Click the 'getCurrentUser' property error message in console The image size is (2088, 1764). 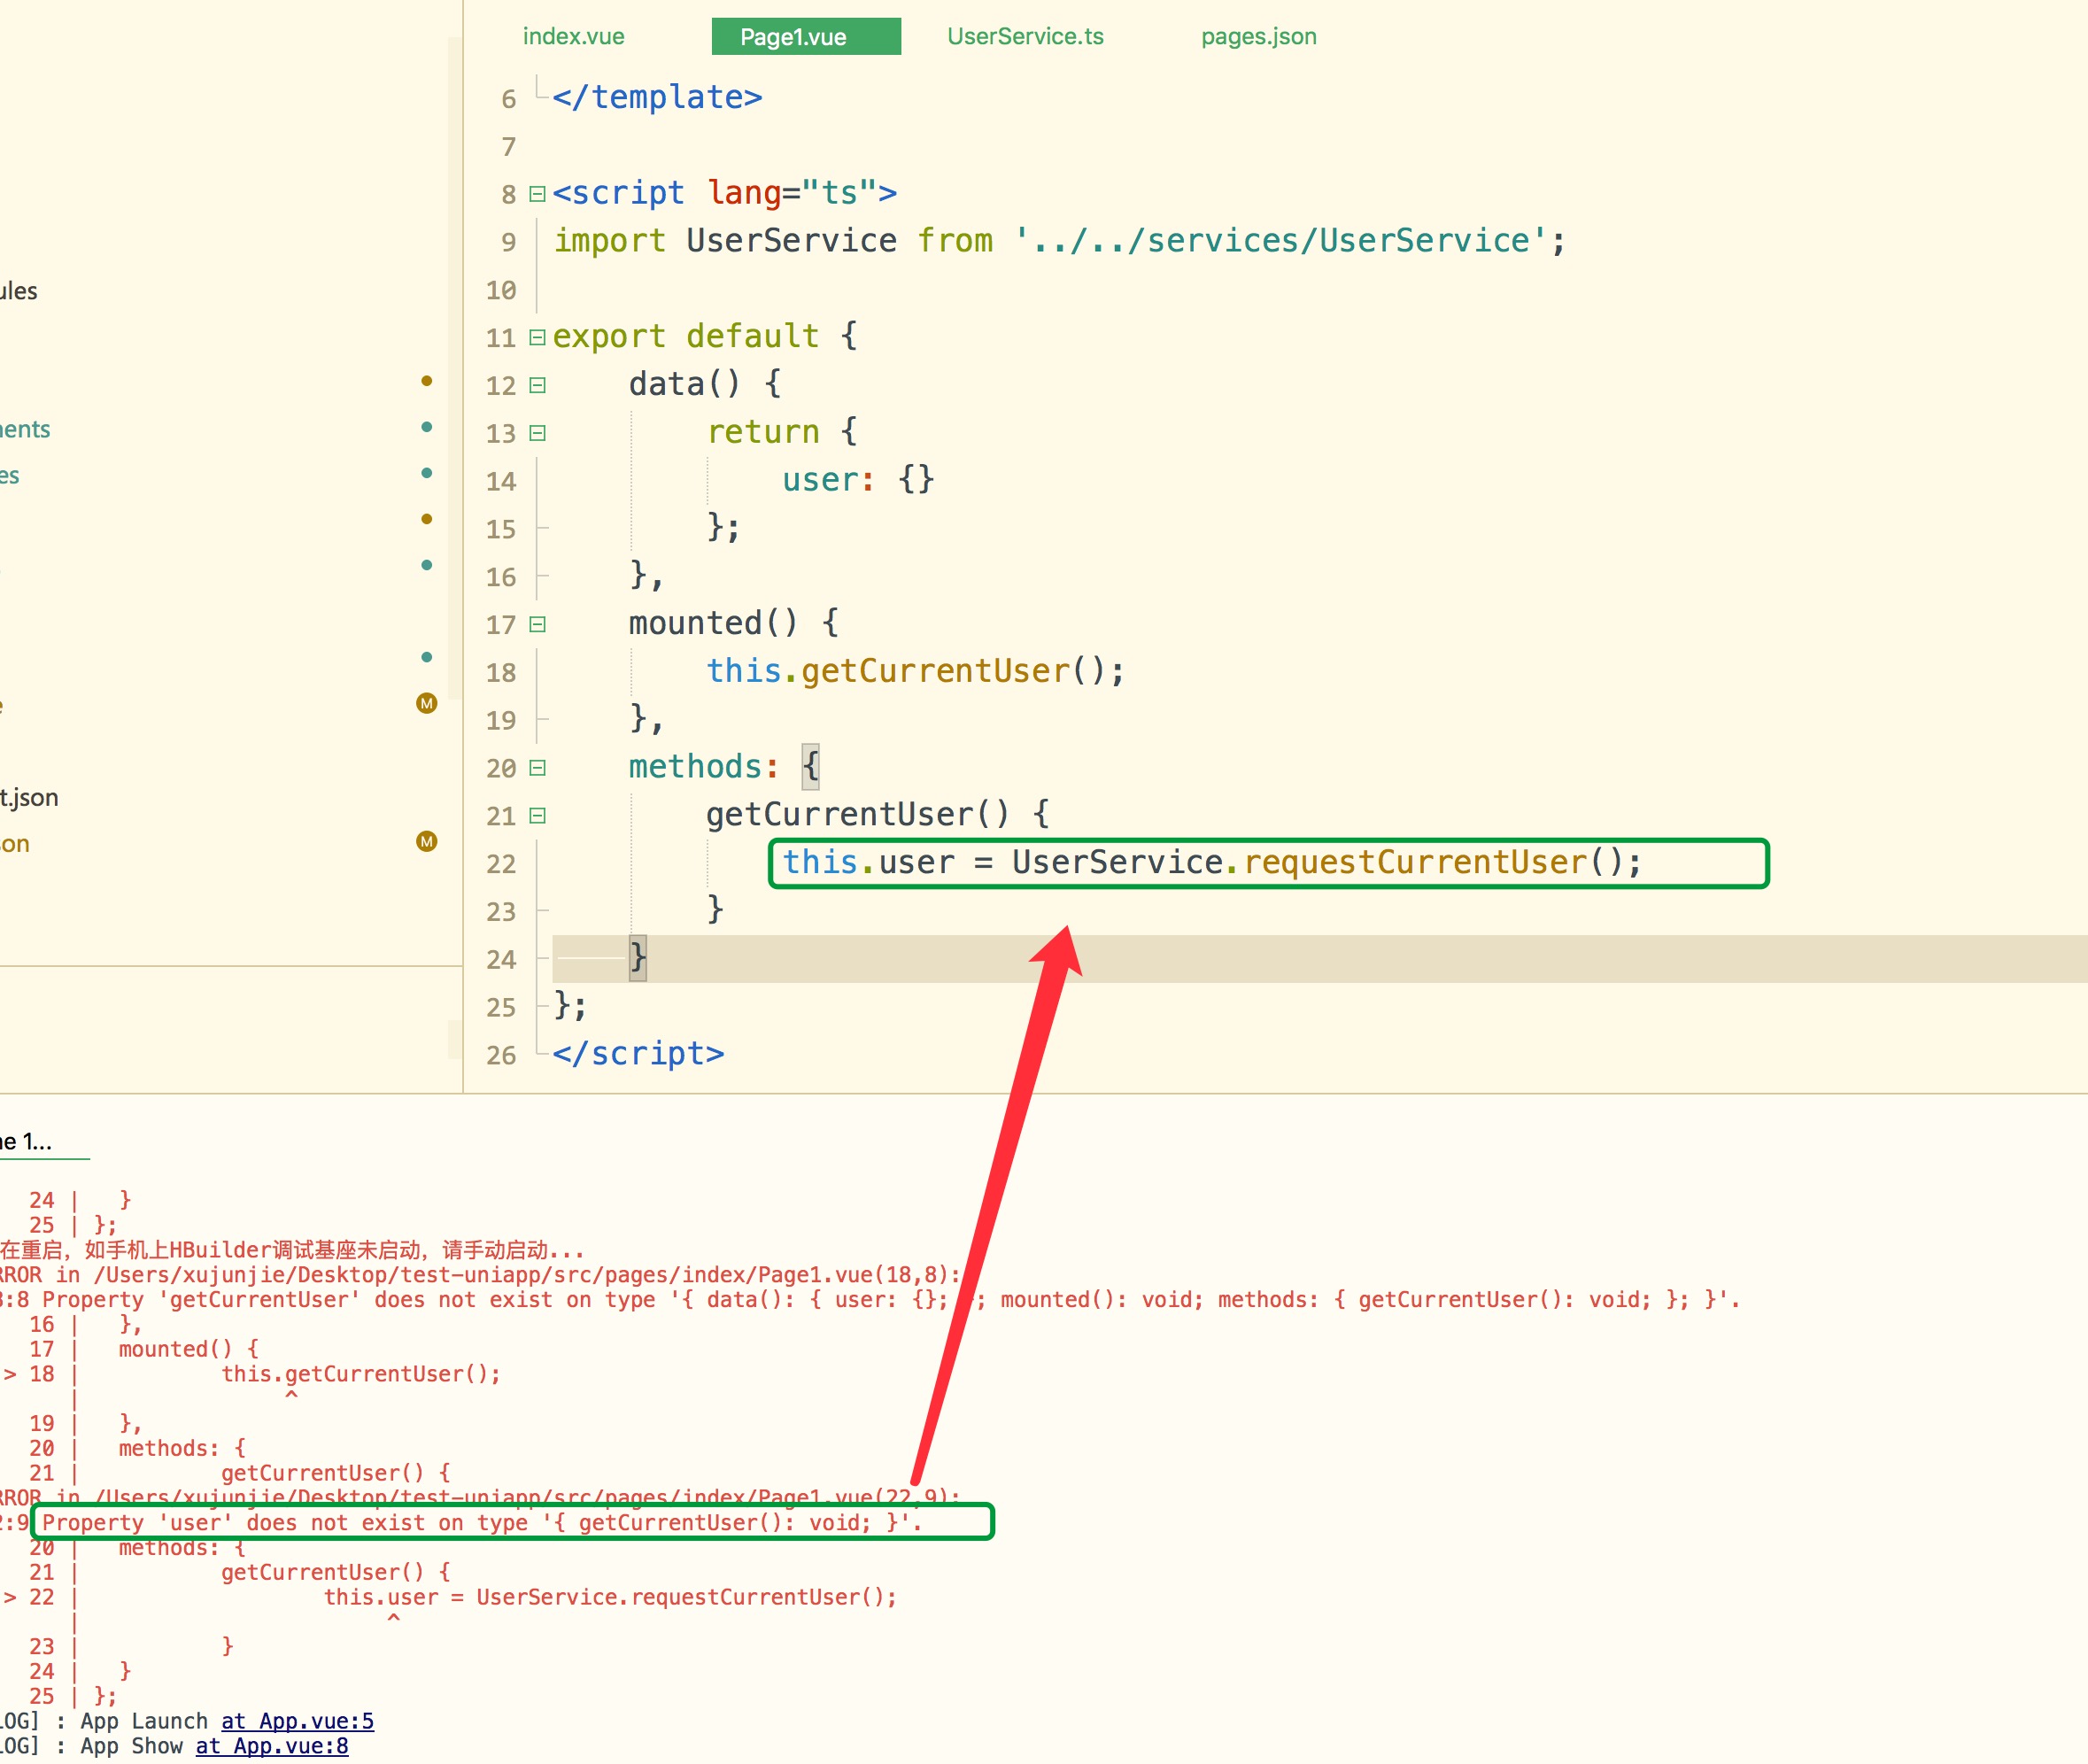point(890,1300)
